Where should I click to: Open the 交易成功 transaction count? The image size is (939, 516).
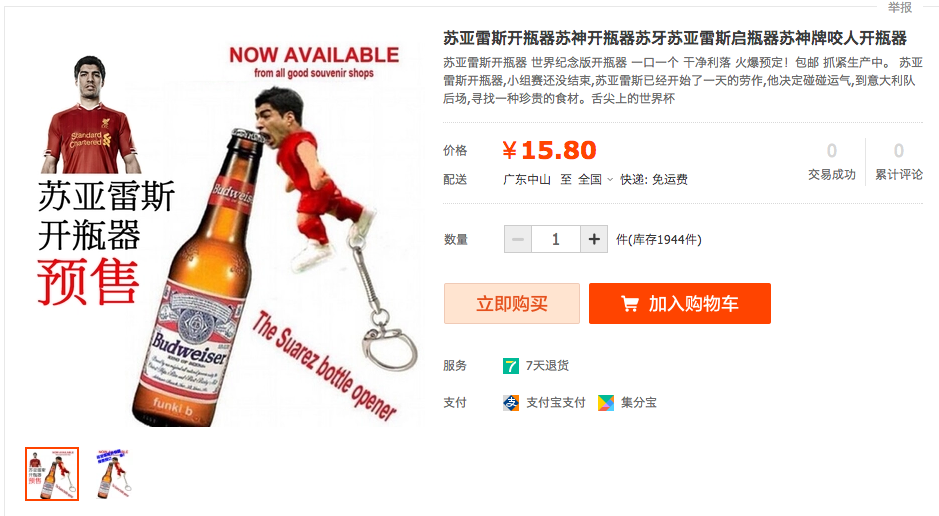(832, 162)
